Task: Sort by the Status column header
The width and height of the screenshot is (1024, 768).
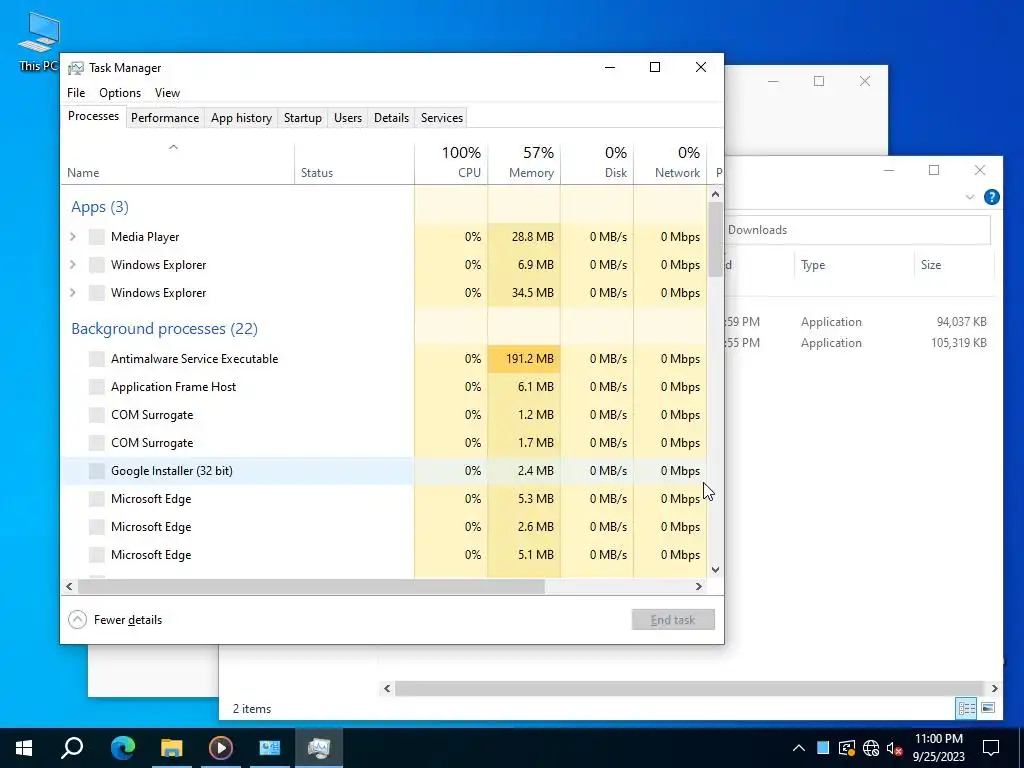Action: tap(354, 163)
